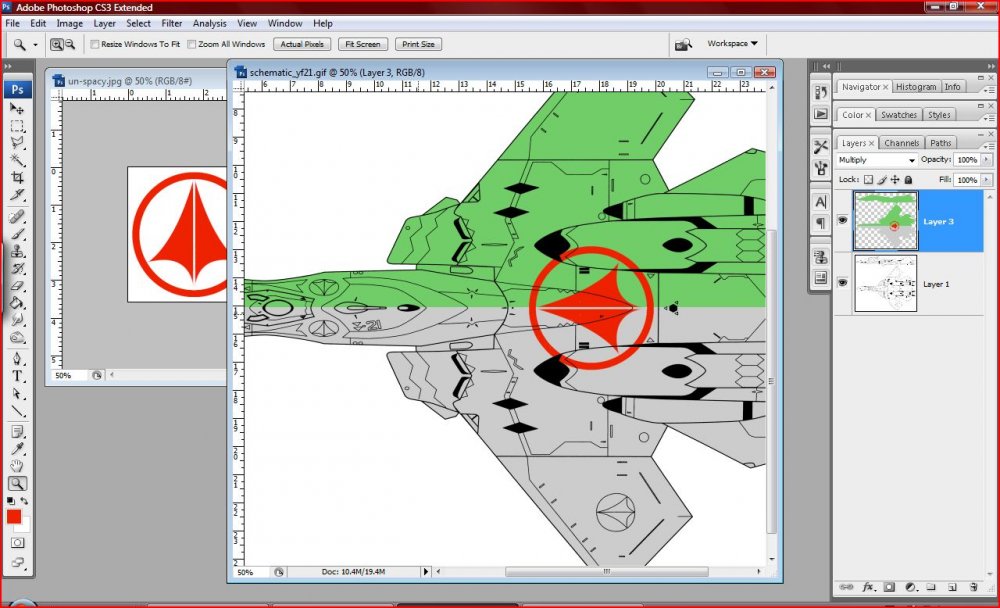The image size is (1000, 608).
Task: Hide Layer 3 using eye icon
Action: [843, 222]
